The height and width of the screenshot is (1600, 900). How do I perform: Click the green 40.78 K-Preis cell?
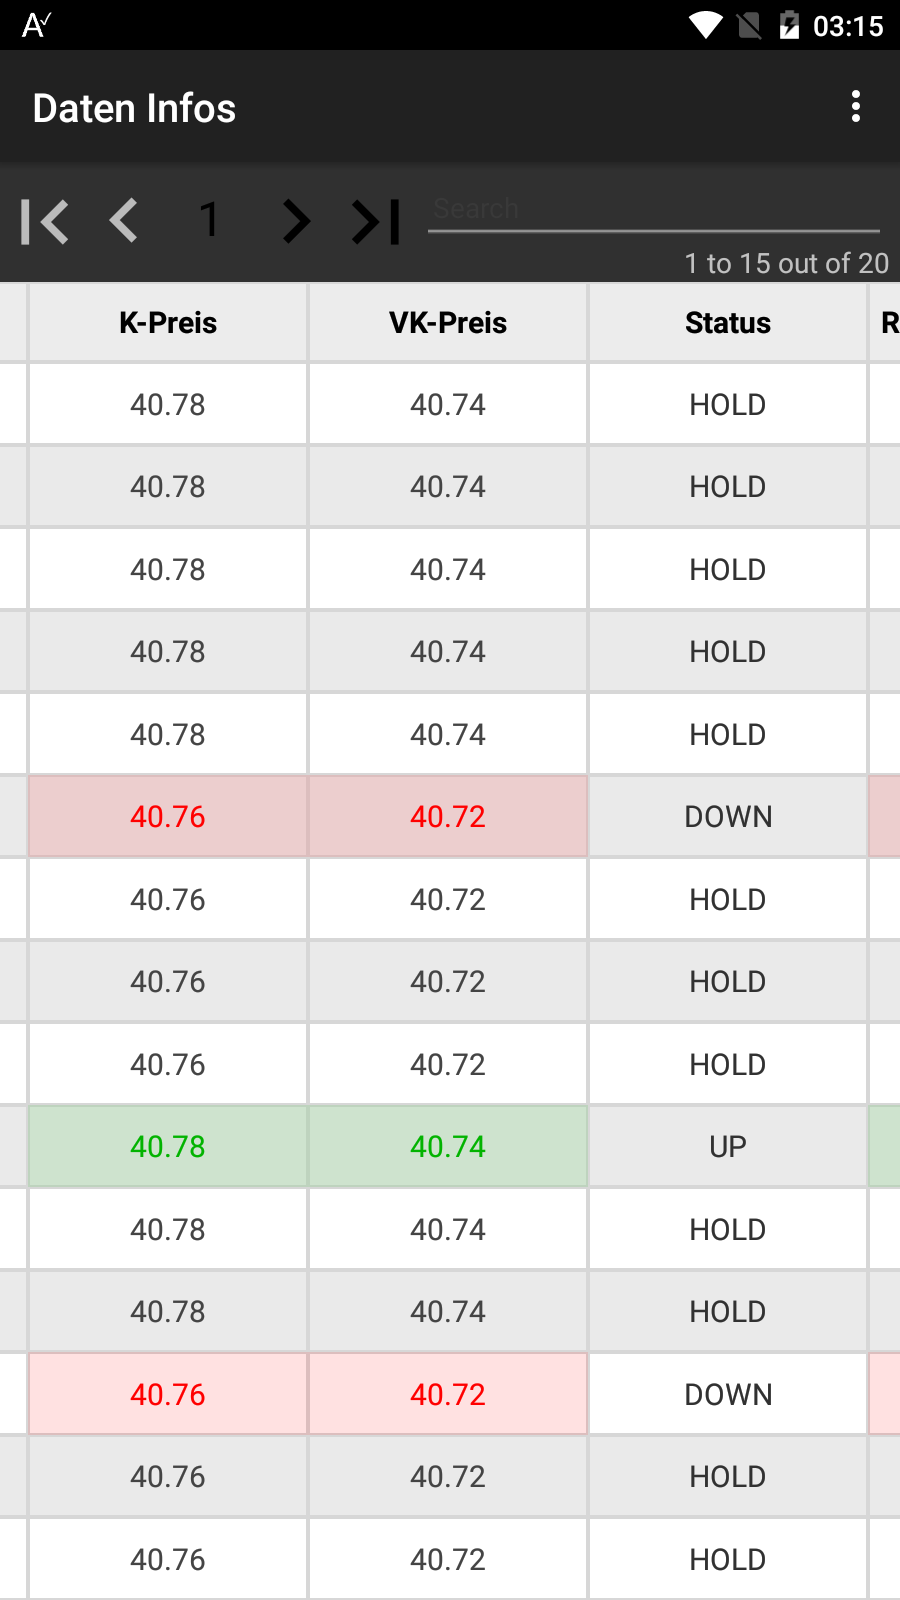click(168, 1147)
